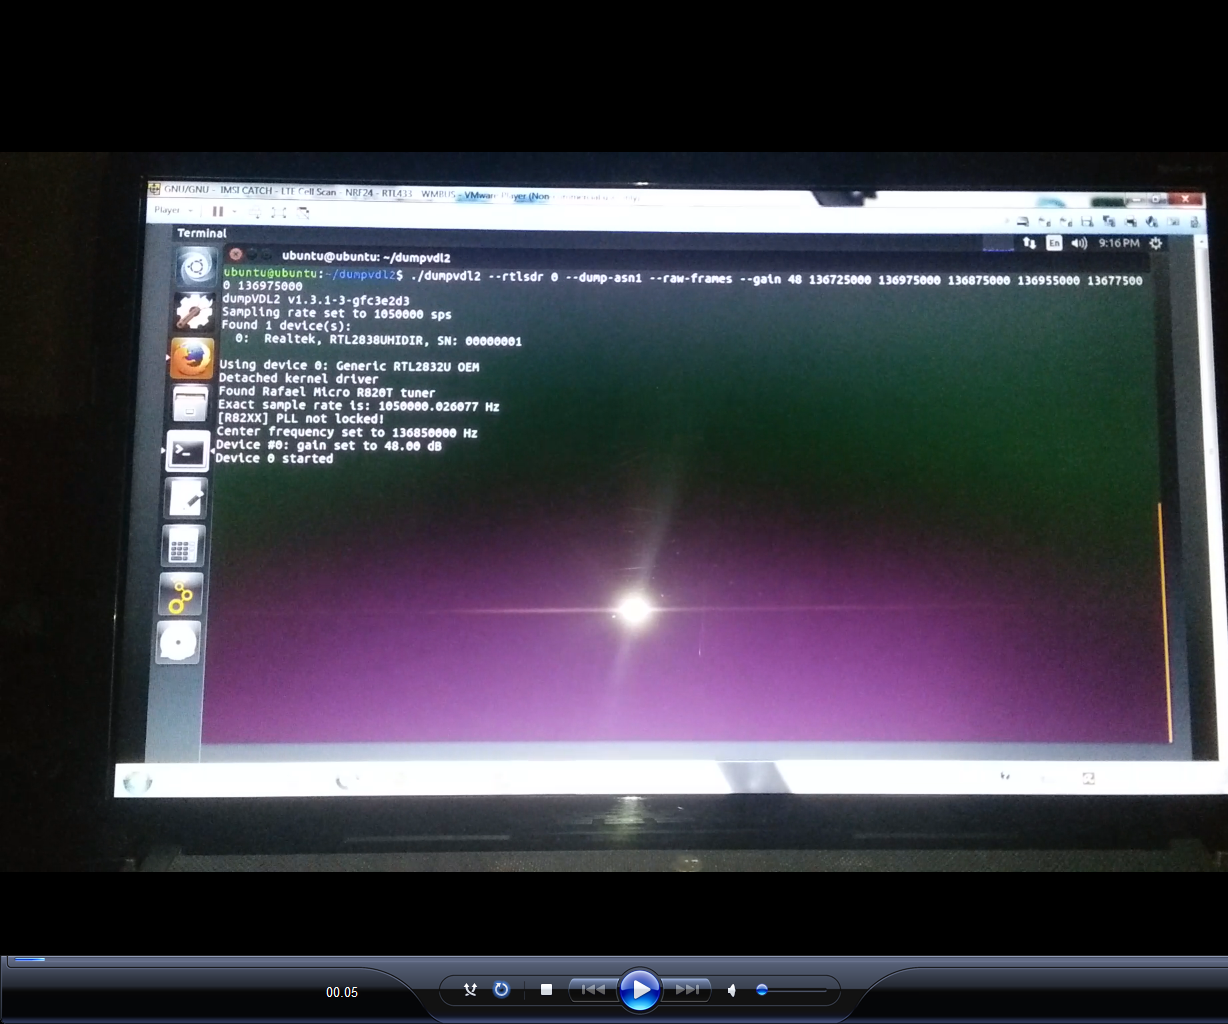Open the En keyboard layout indicator

1054,243
